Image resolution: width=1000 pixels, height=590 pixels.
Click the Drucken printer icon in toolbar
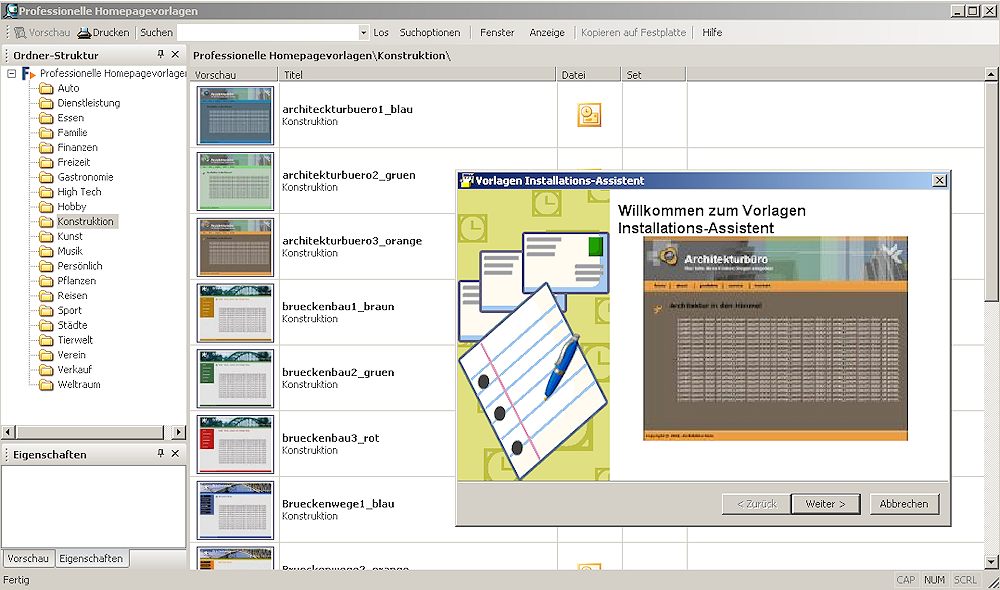point(84,33)
